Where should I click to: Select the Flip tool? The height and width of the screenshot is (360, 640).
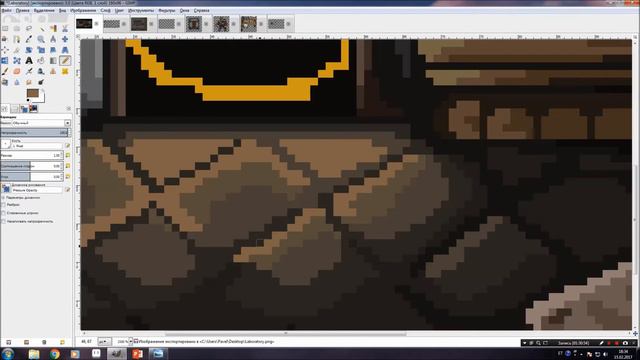click(x=5, y=60)
